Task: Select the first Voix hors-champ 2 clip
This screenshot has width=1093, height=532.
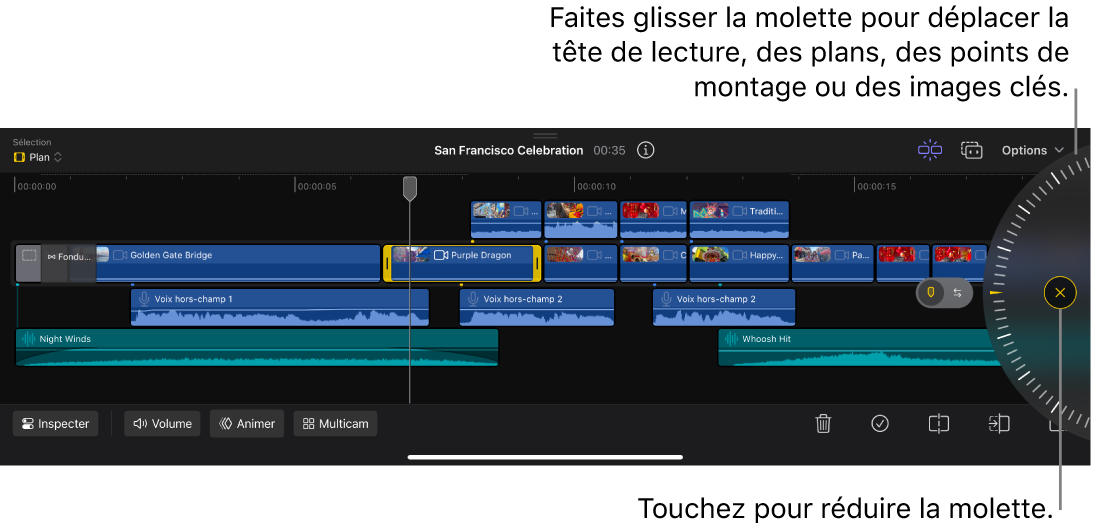Action: (537, 307)
